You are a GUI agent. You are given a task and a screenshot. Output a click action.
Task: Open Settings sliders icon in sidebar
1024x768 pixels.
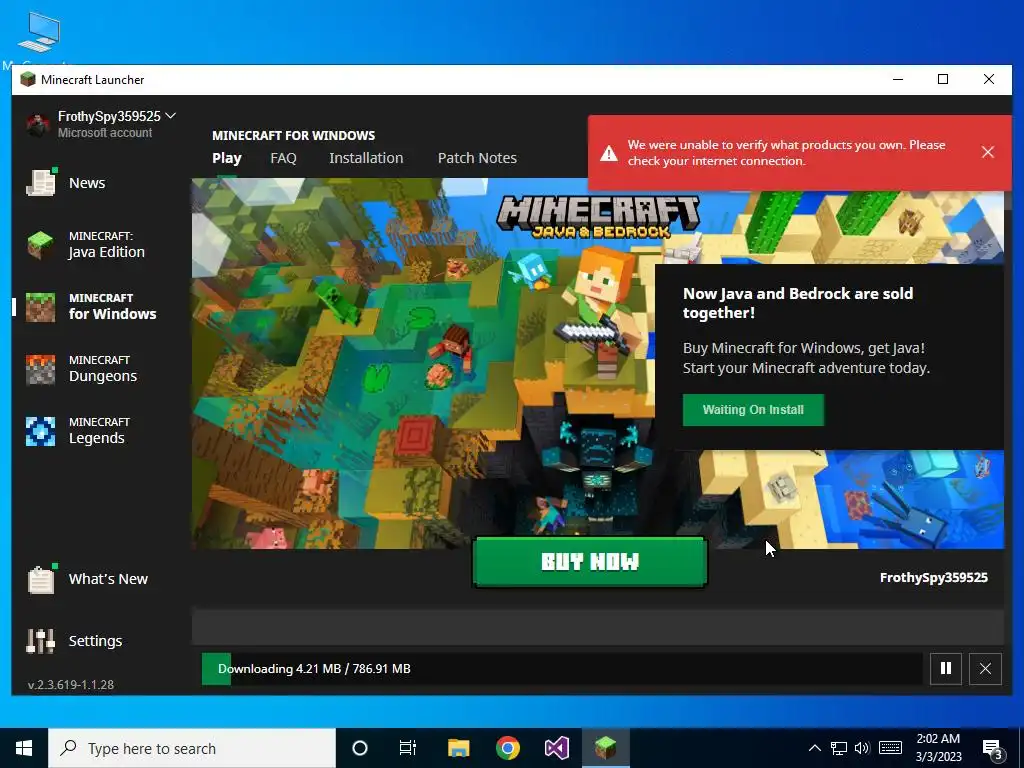tap(40, 641)
